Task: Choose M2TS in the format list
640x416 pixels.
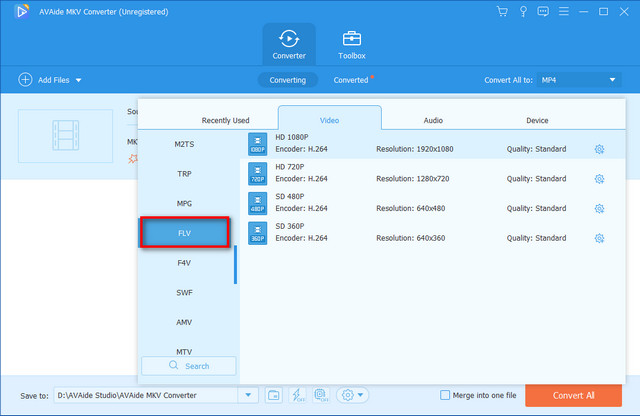Action: click(184, 144)
